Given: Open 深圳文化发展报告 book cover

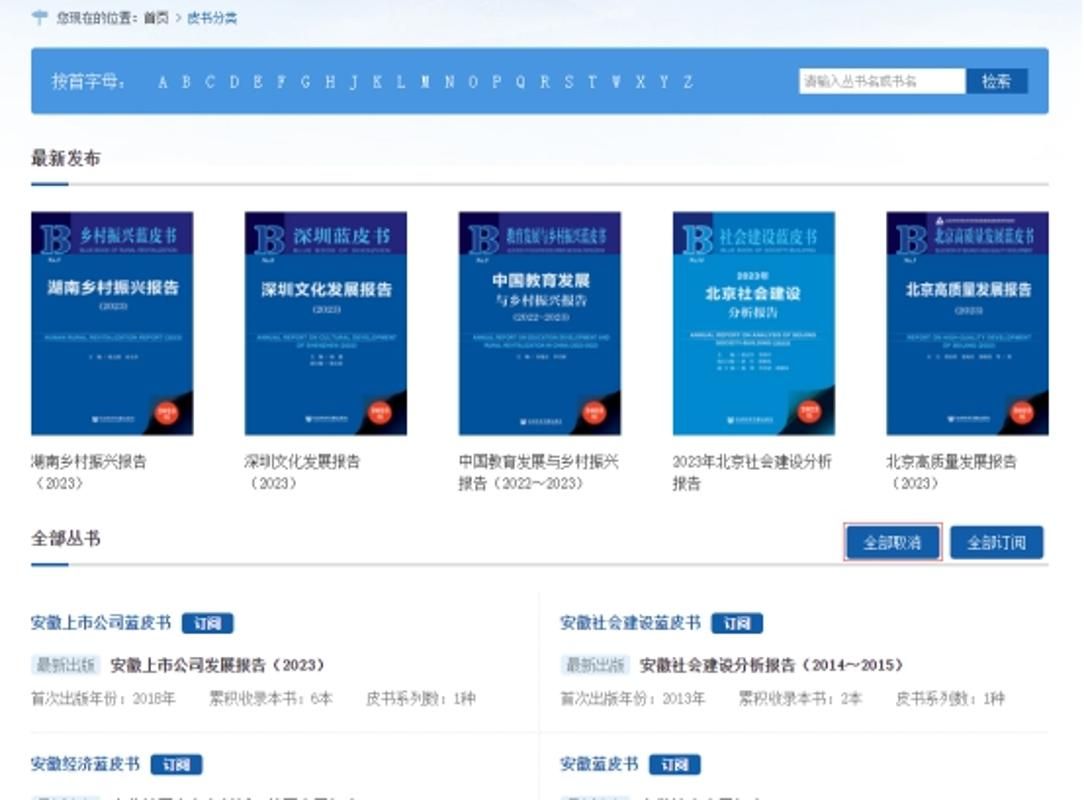Looking at the screenshot, I should [326, 323].
